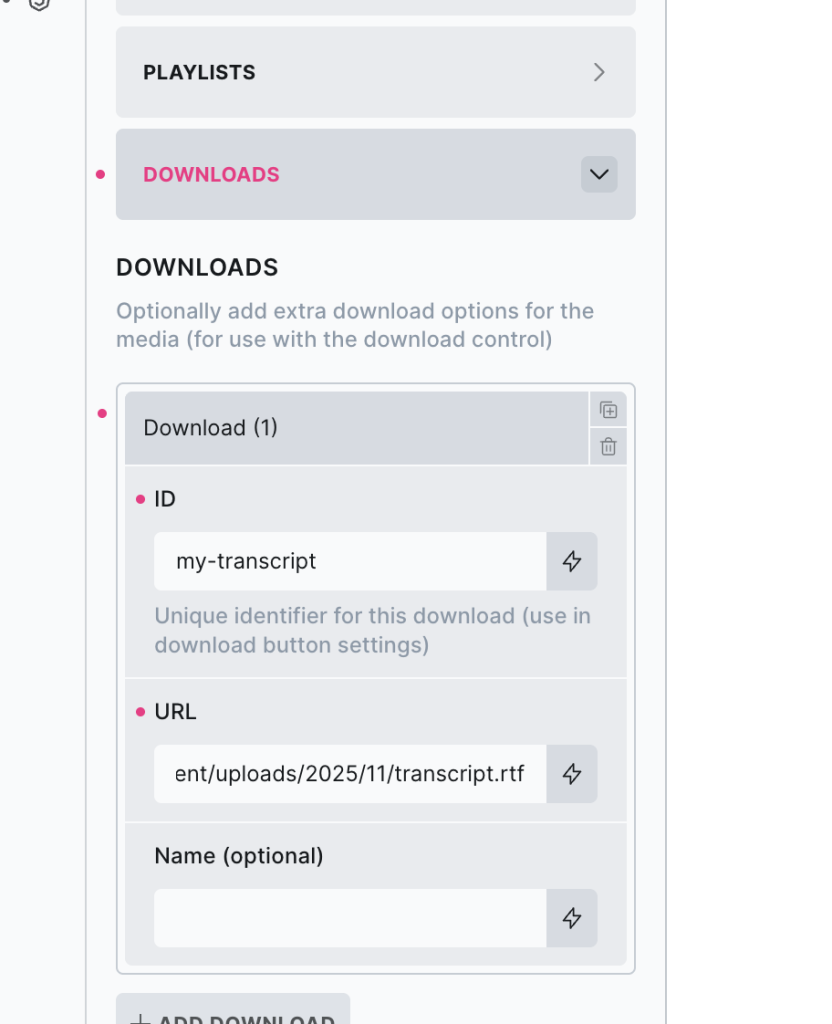Open dynamic tags for the URL field
The width and height of the screenshot is (832, 1024).
pyautogui.click(x=571, y=774)
